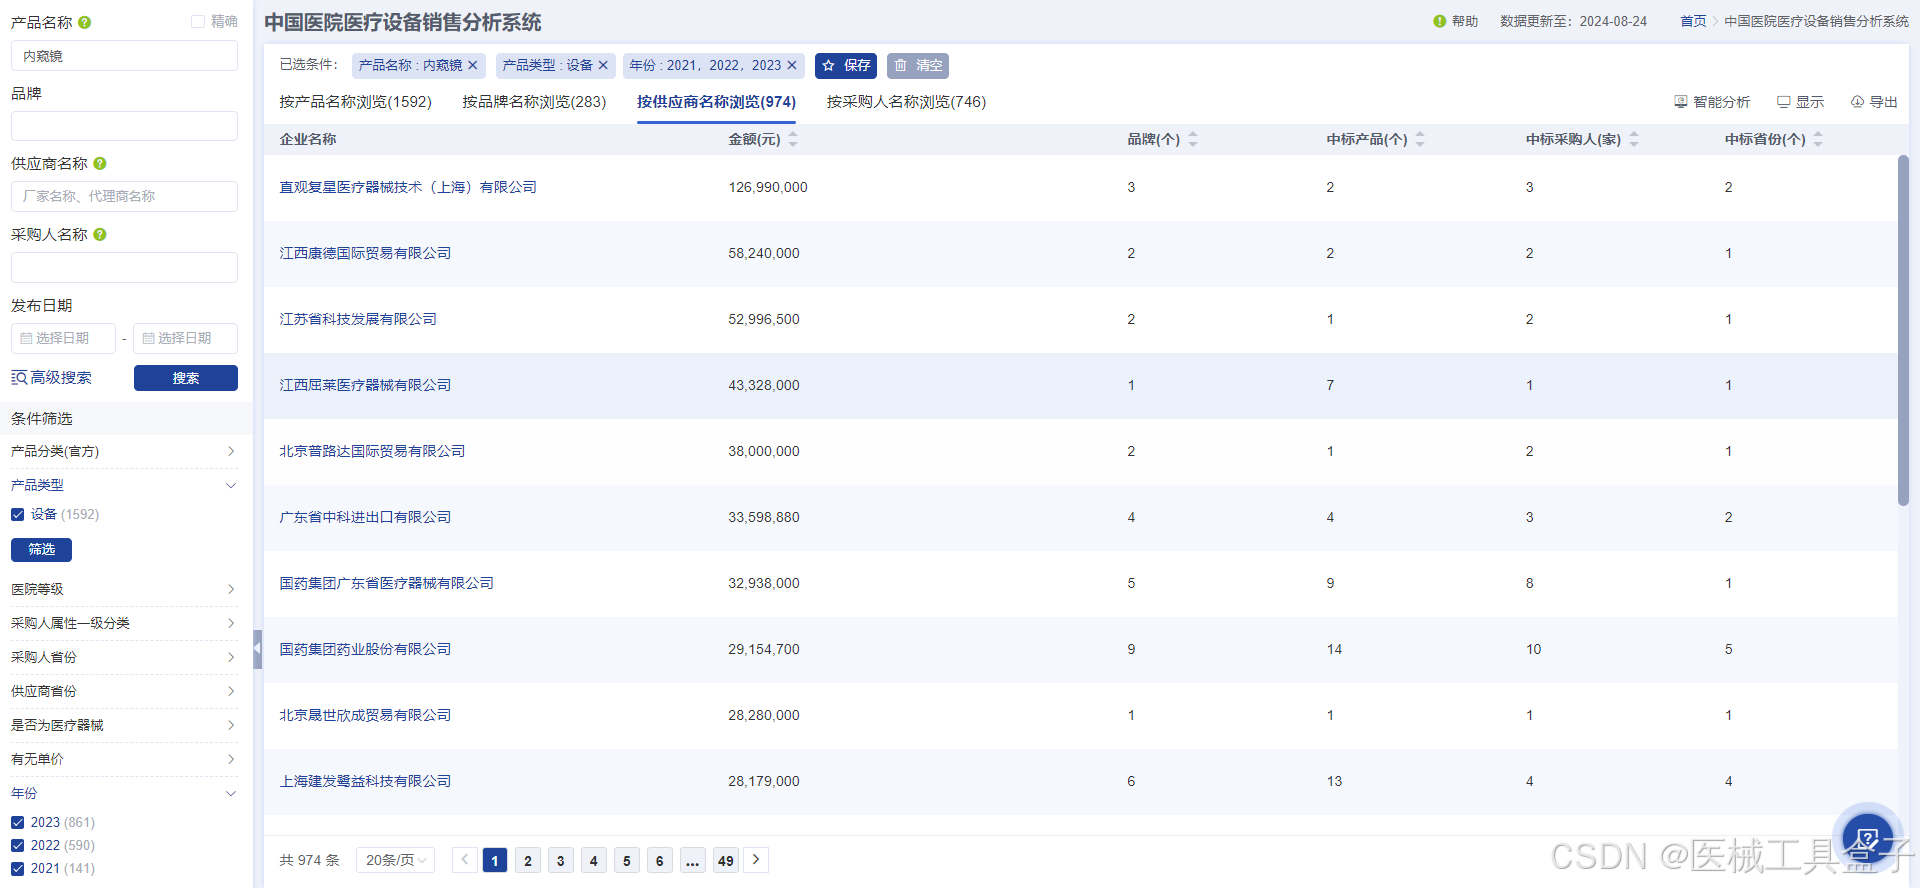Remove the 产品类型:设备 filter tag
This screenshot has height=888, width=1920.
[603, 65]
